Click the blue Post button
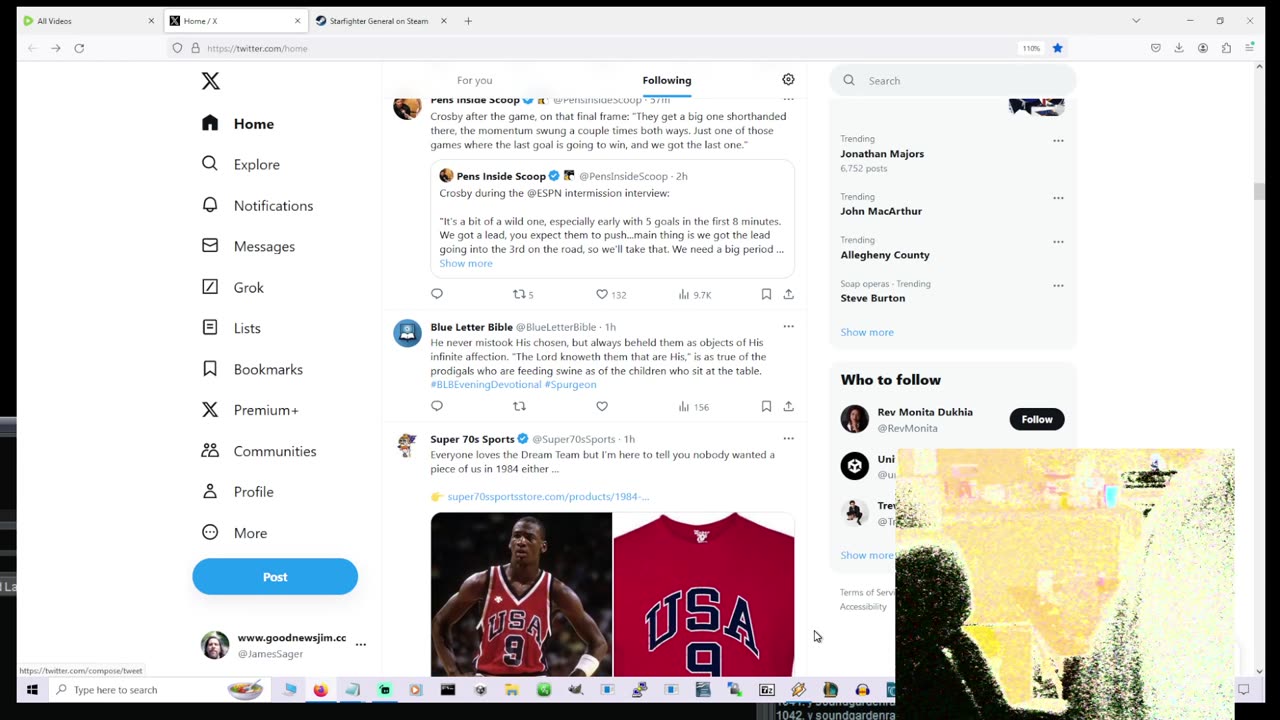Viewport: 1280px width, 720px height. [x=275, y=577]
